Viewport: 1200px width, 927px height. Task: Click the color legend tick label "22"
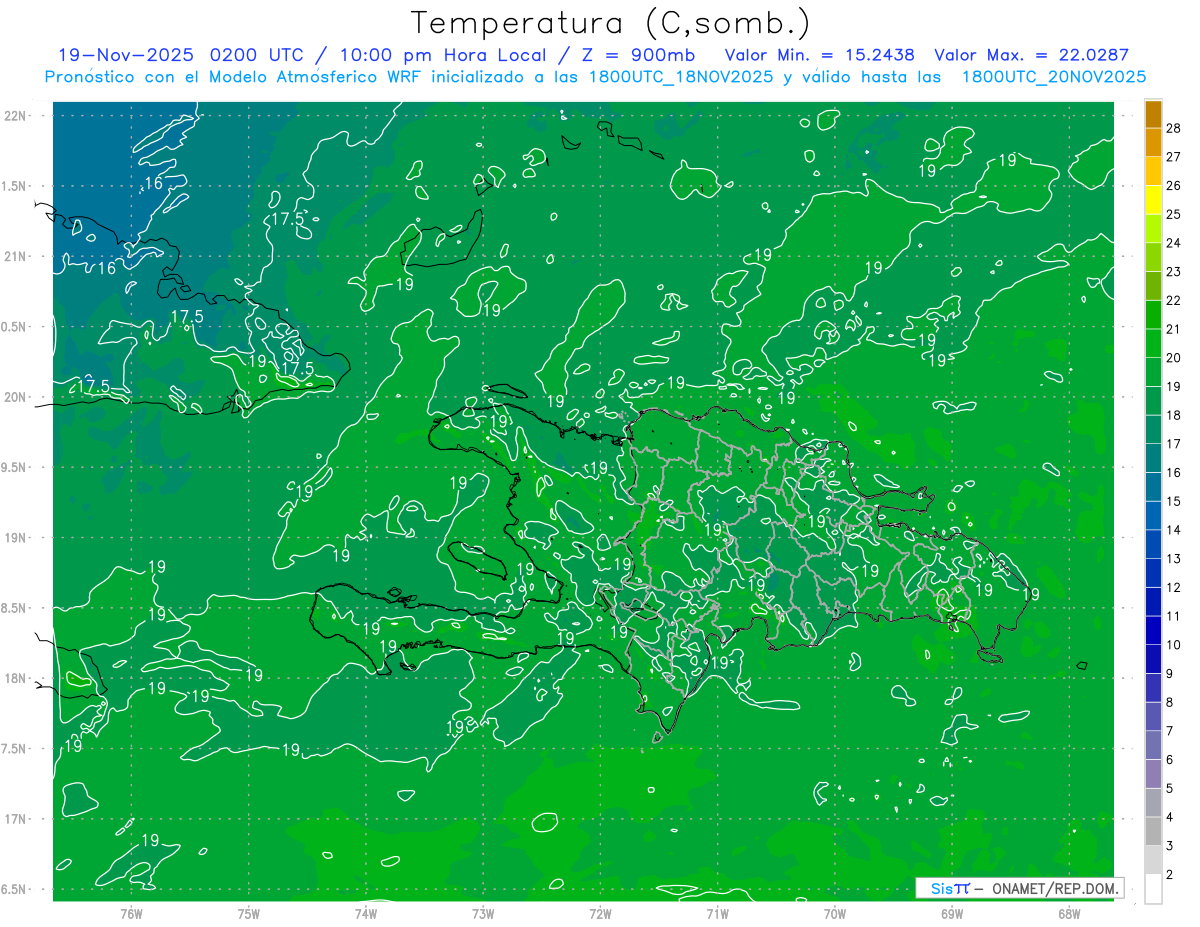coord(1173,300)
